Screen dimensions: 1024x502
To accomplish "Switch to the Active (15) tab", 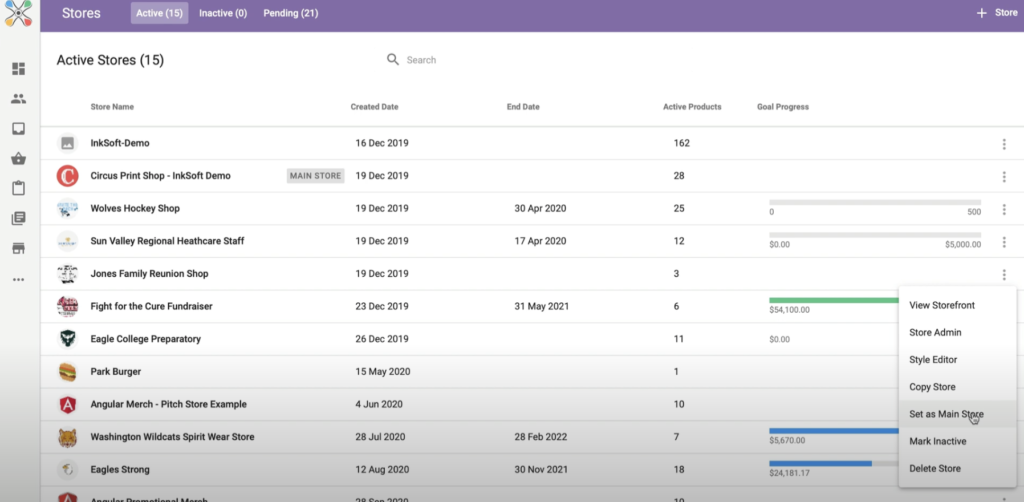I will tap(159, 13).
